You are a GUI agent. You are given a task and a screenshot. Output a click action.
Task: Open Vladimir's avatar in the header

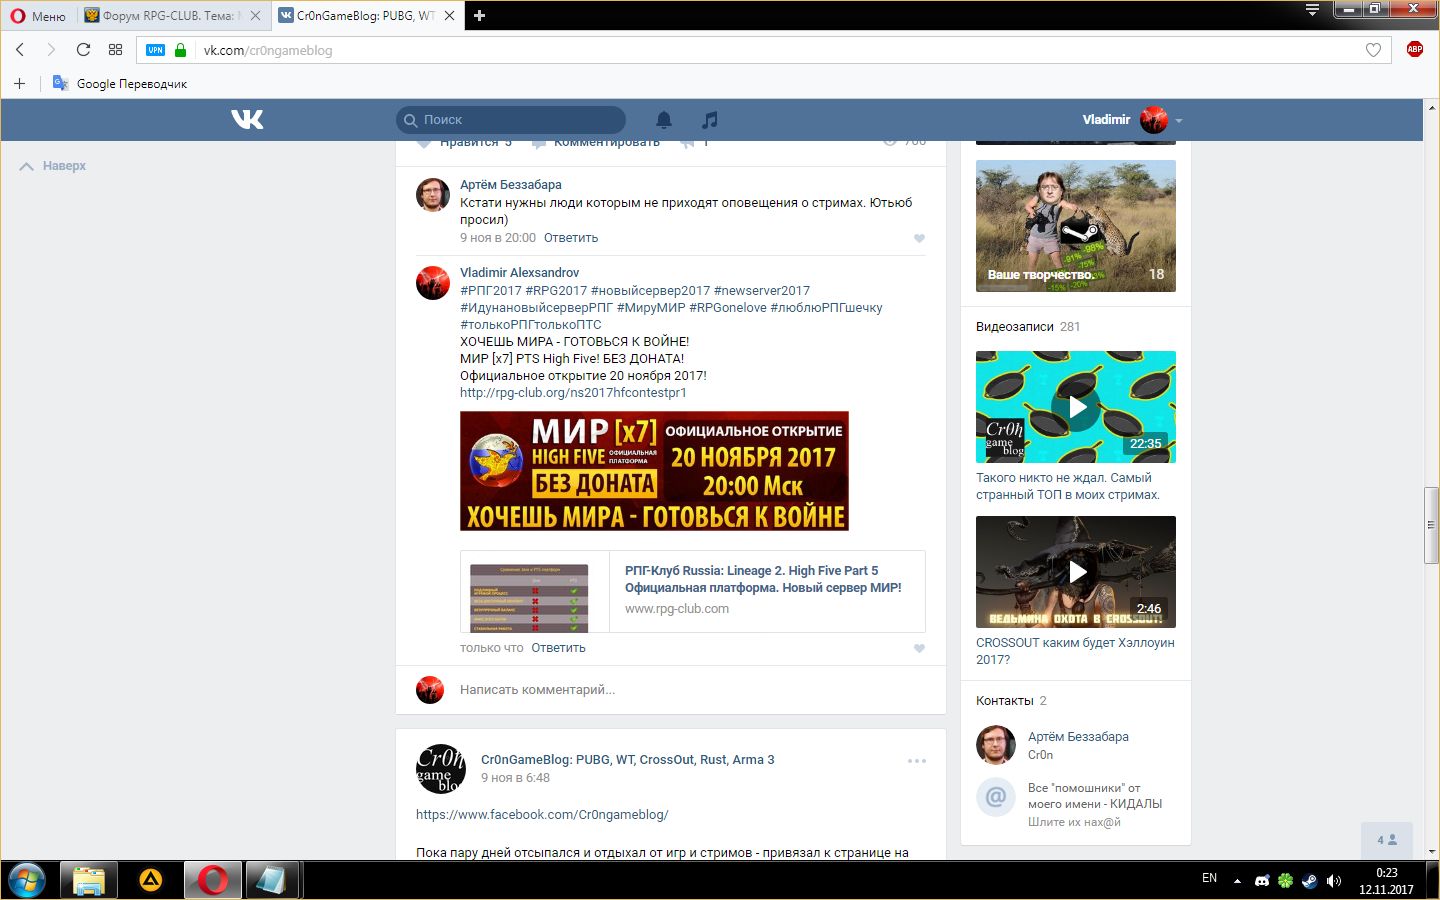click(x=1154, y=120)
